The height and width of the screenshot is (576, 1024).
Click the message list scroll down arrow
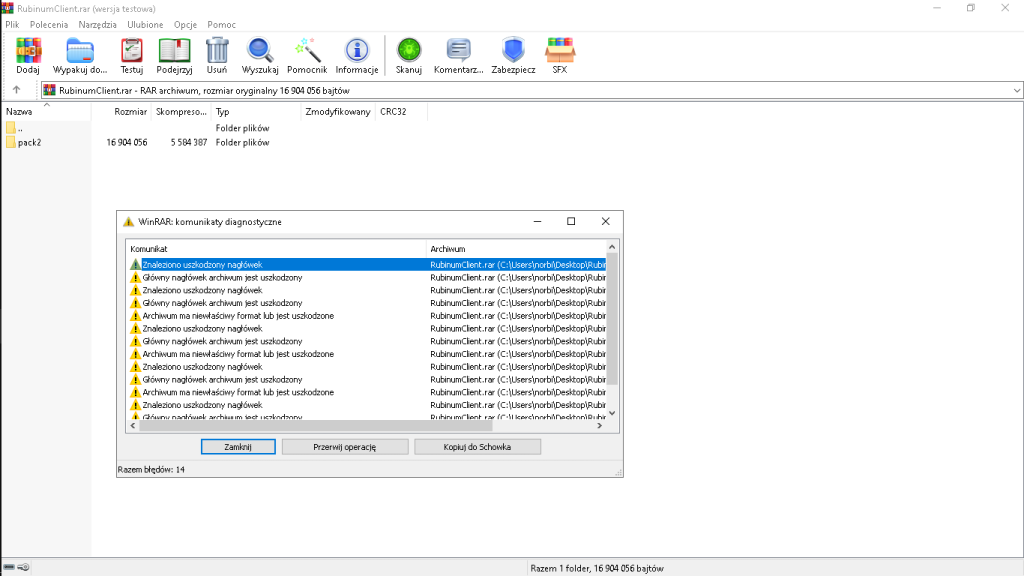612,413
